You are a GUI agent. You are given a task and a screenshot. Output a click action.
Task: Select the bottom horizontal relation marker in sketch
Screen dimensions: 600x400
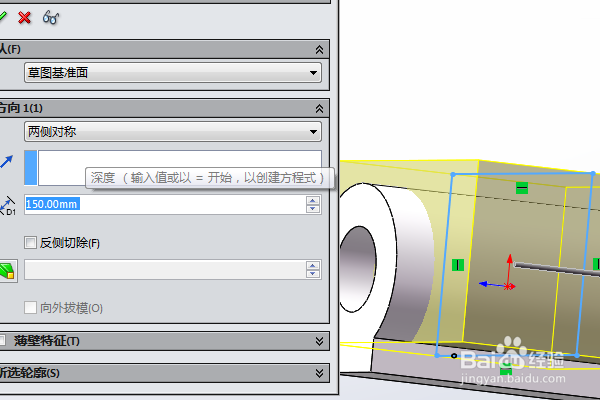pos(506,371)
